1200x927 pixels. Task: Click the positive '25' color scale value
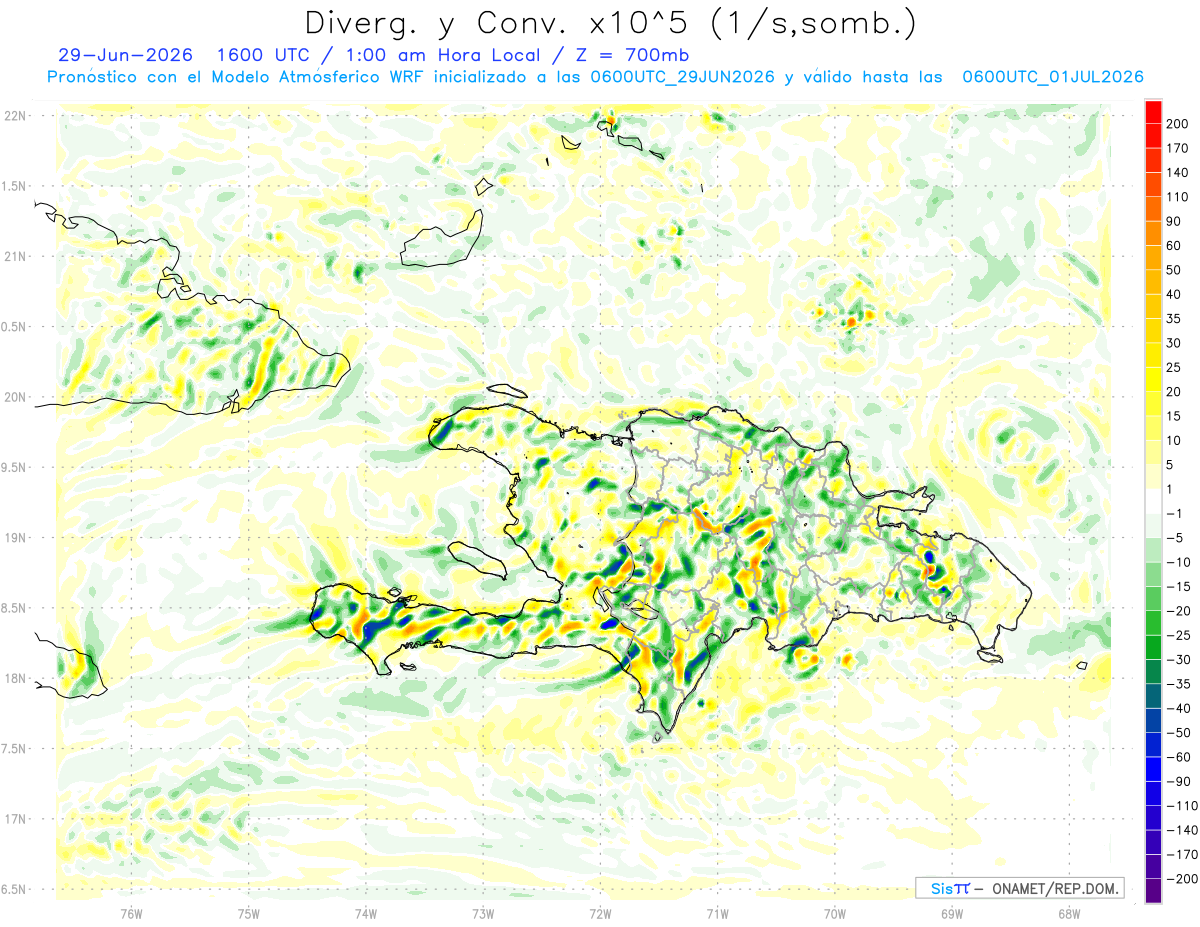pos(1173,367)
